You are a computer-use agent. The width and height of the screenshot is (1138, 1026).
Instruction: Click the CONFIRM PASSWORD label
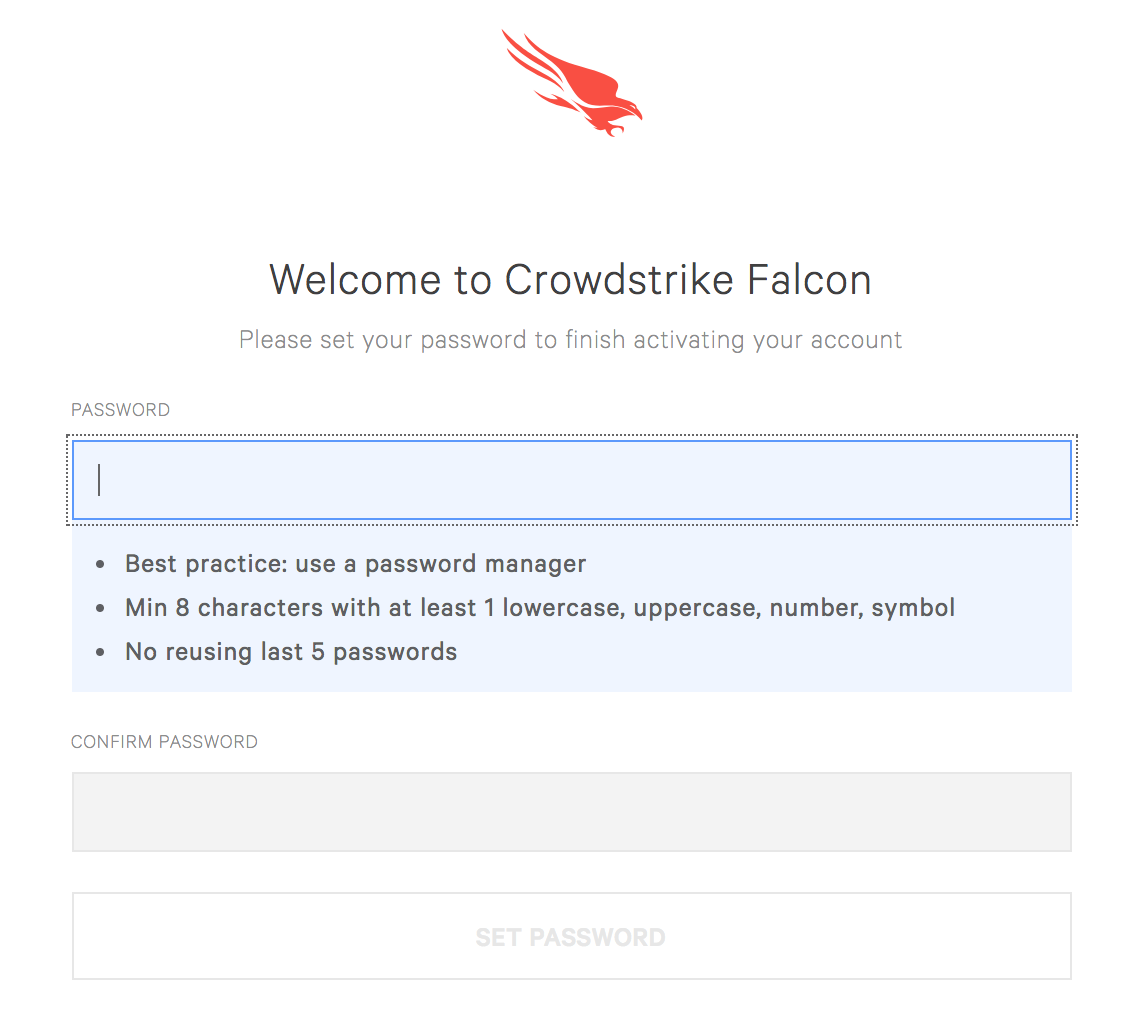pos(164,742)
